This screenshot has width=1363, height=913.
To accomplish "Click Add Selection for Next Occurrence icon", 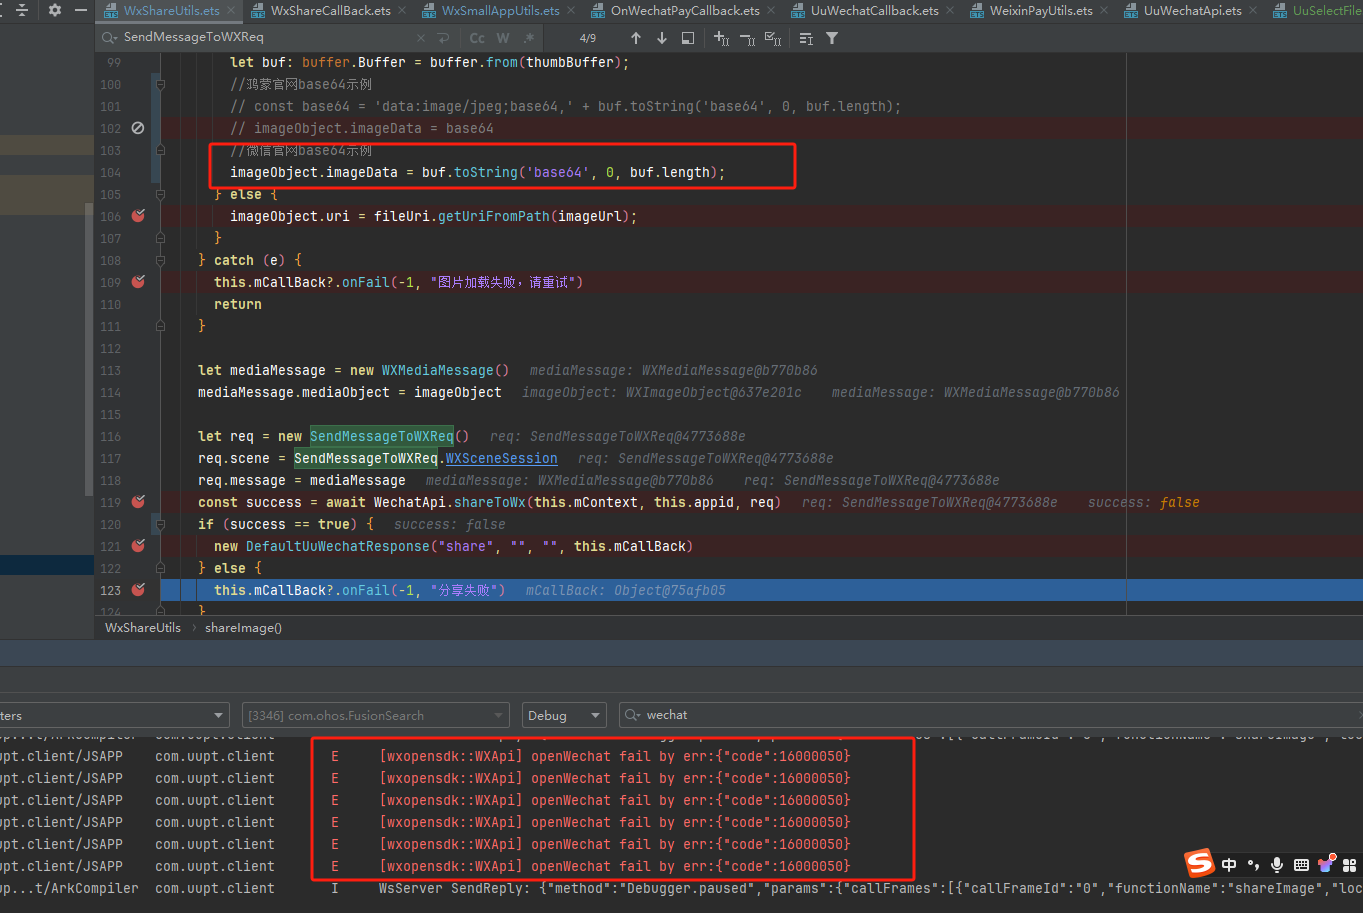I will coord(721,38).
